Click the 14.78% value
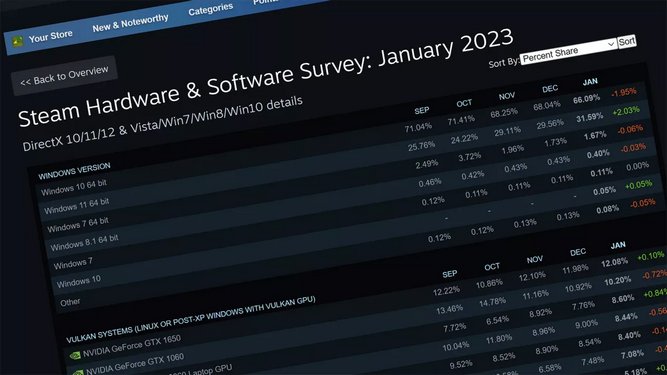Screen dimensions: 667x375 pos(493,302)
